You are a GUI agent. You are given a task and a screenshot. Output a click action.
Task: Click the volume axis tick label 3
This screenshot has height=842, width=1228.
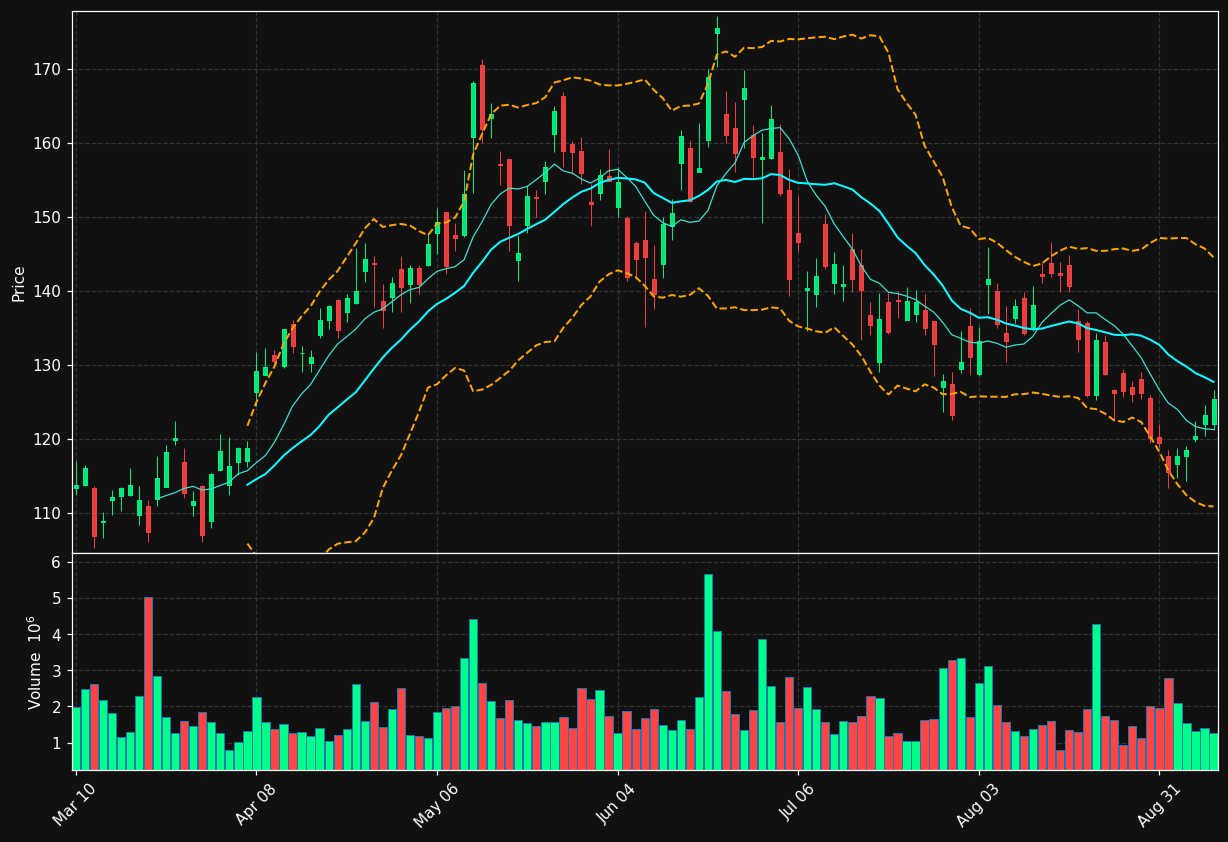(x=57, y=671)
